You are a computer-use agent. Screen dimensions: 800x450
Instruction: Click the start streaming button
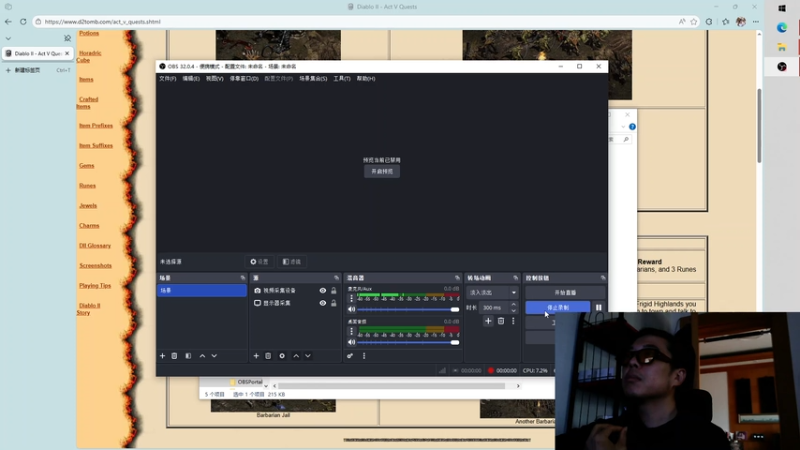click(x=565, y=292)
